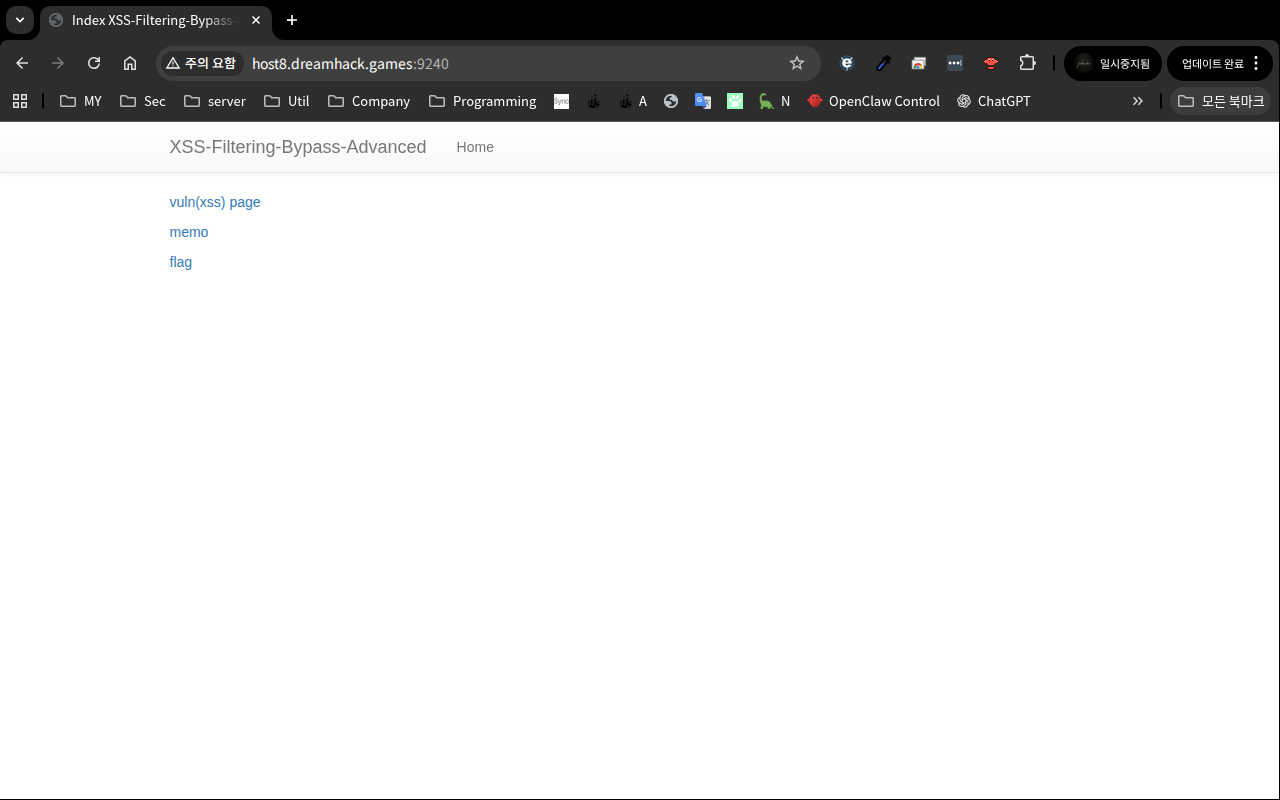Go to the browser home page

130,63
